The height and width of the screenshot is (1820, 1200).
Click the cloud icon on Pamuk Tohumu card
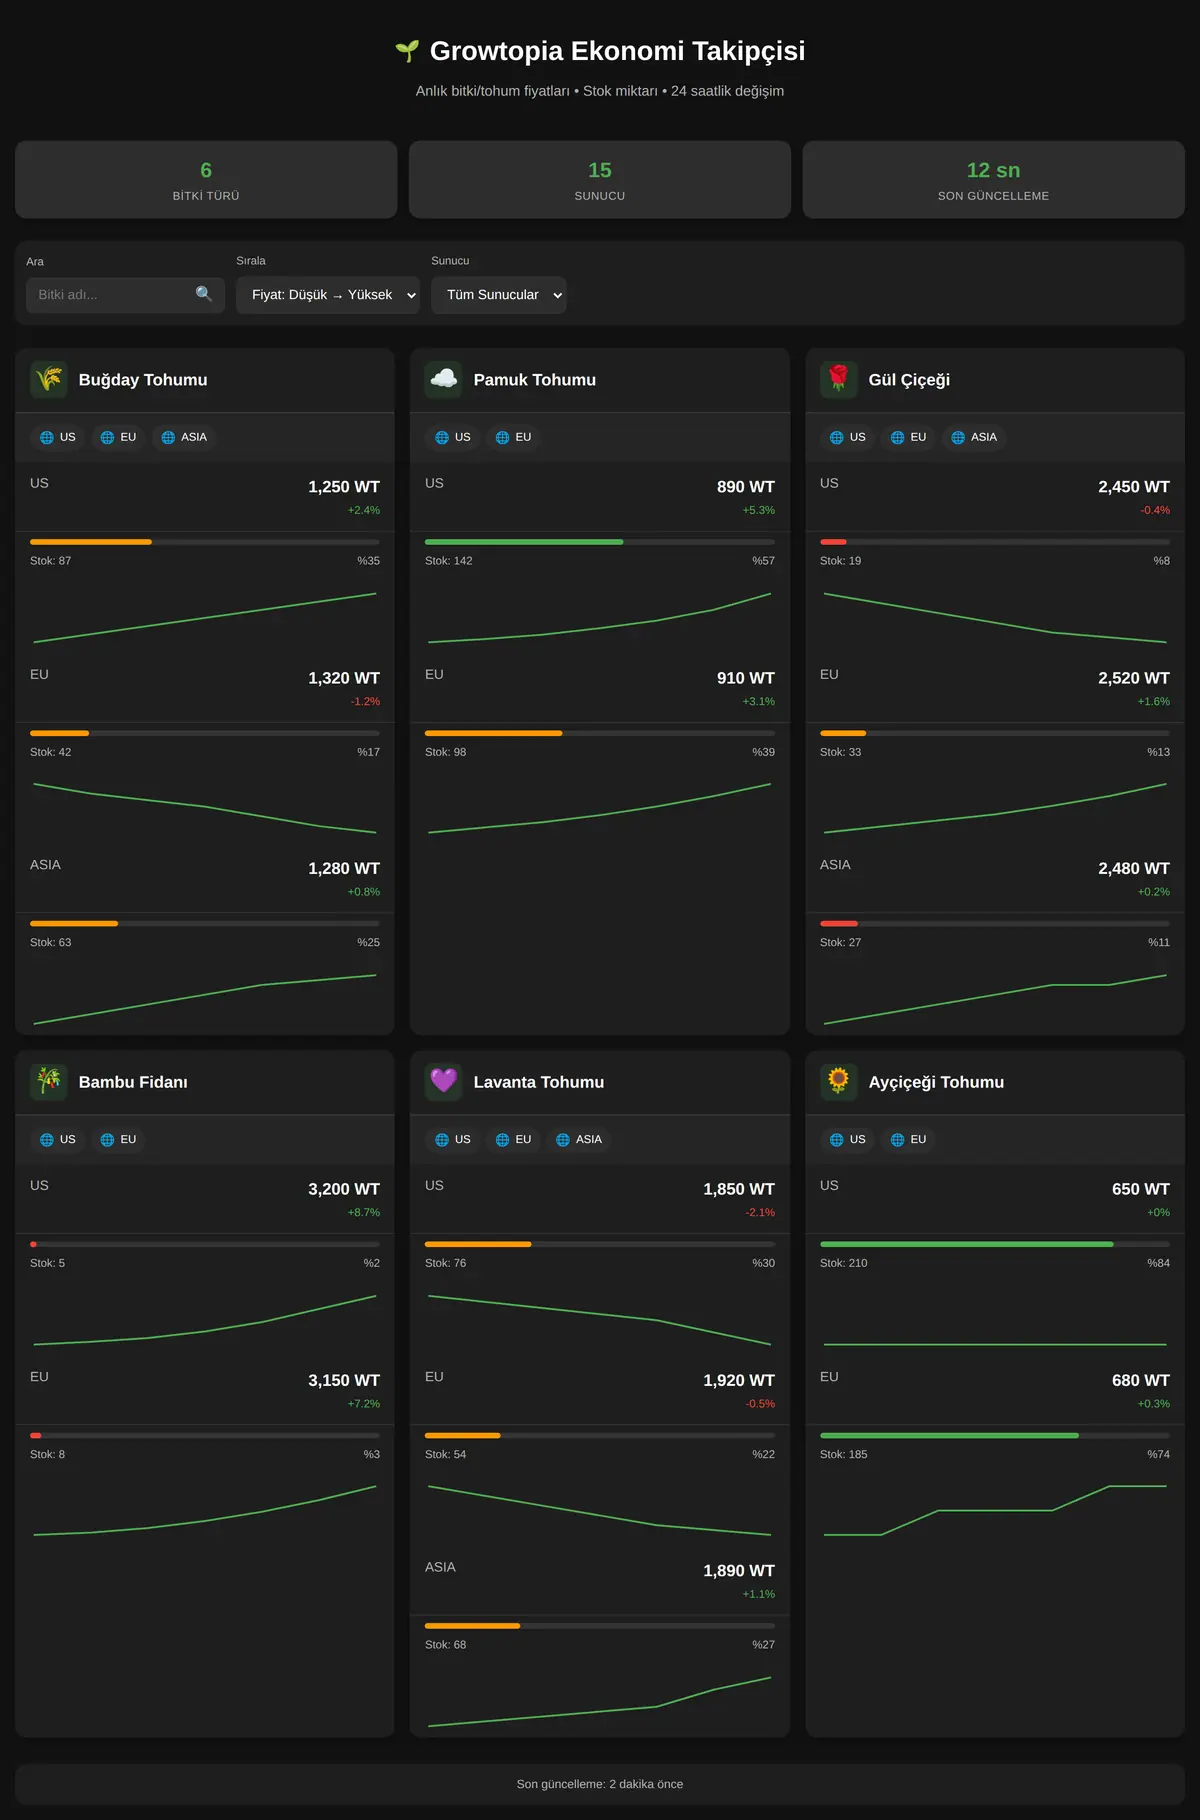(x=444, y=380)
